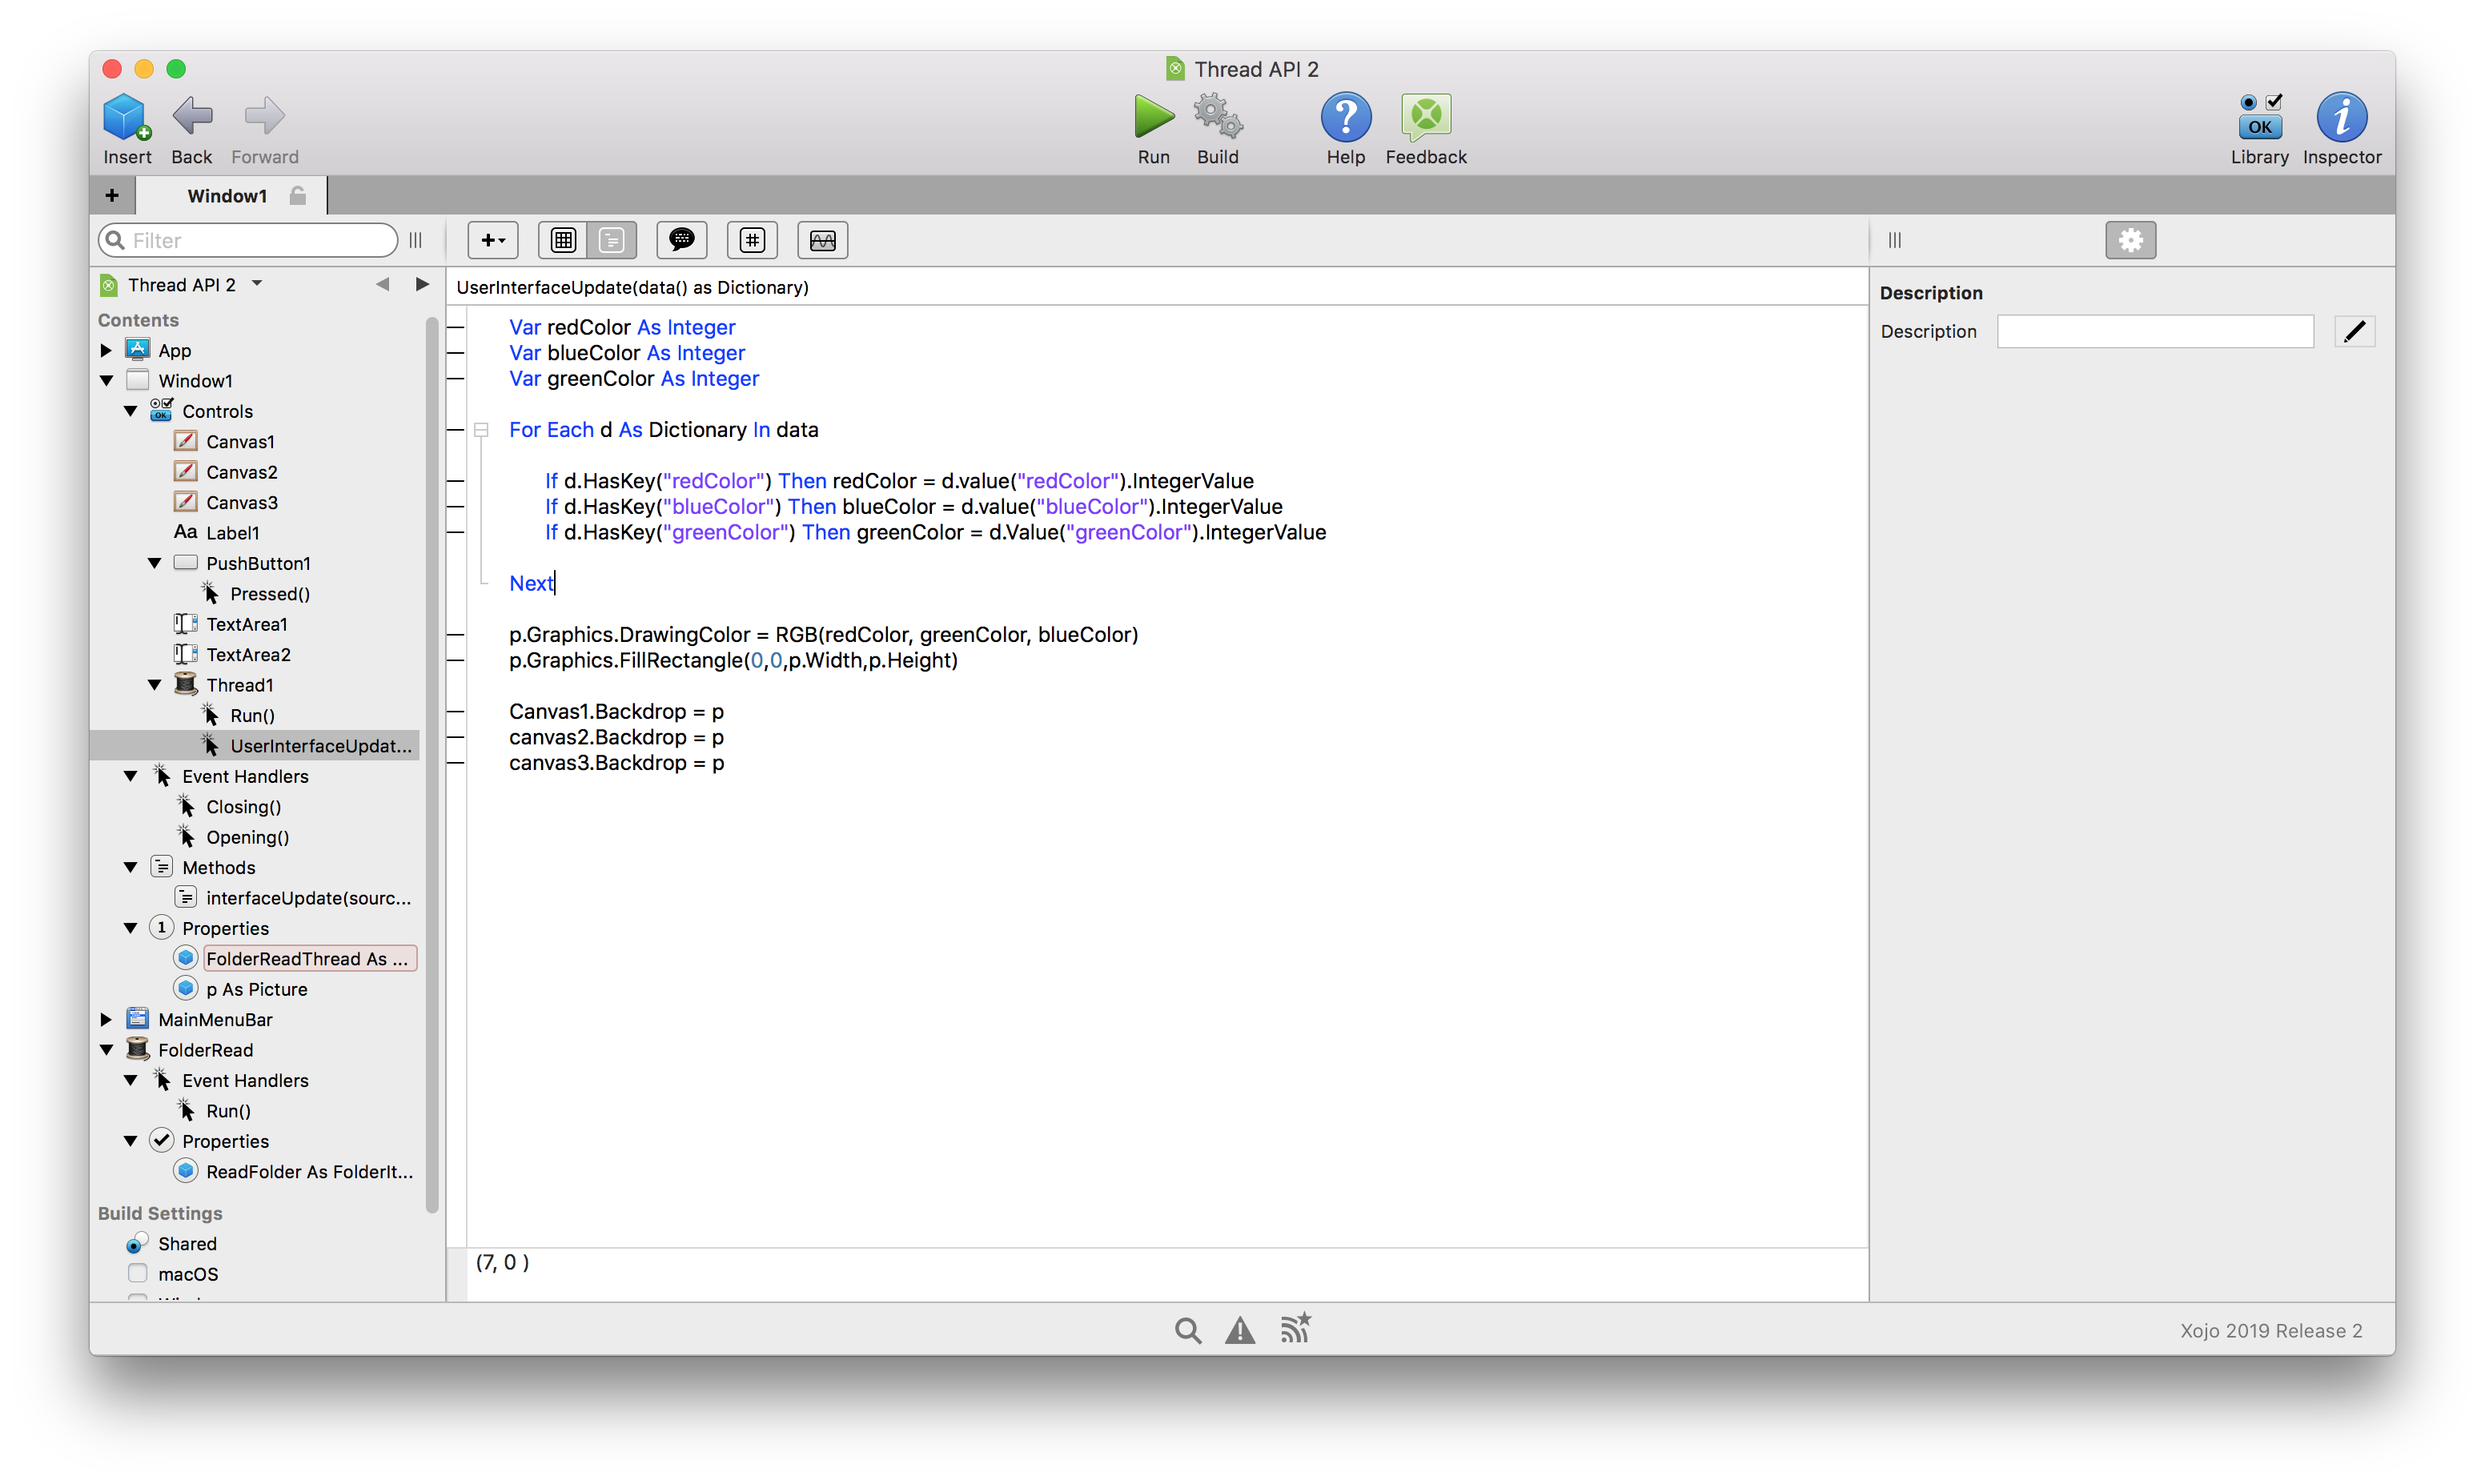Click the Forward arrow icon
The width and height of the screenshot is (2485, 1484).
tap(264, 116)
